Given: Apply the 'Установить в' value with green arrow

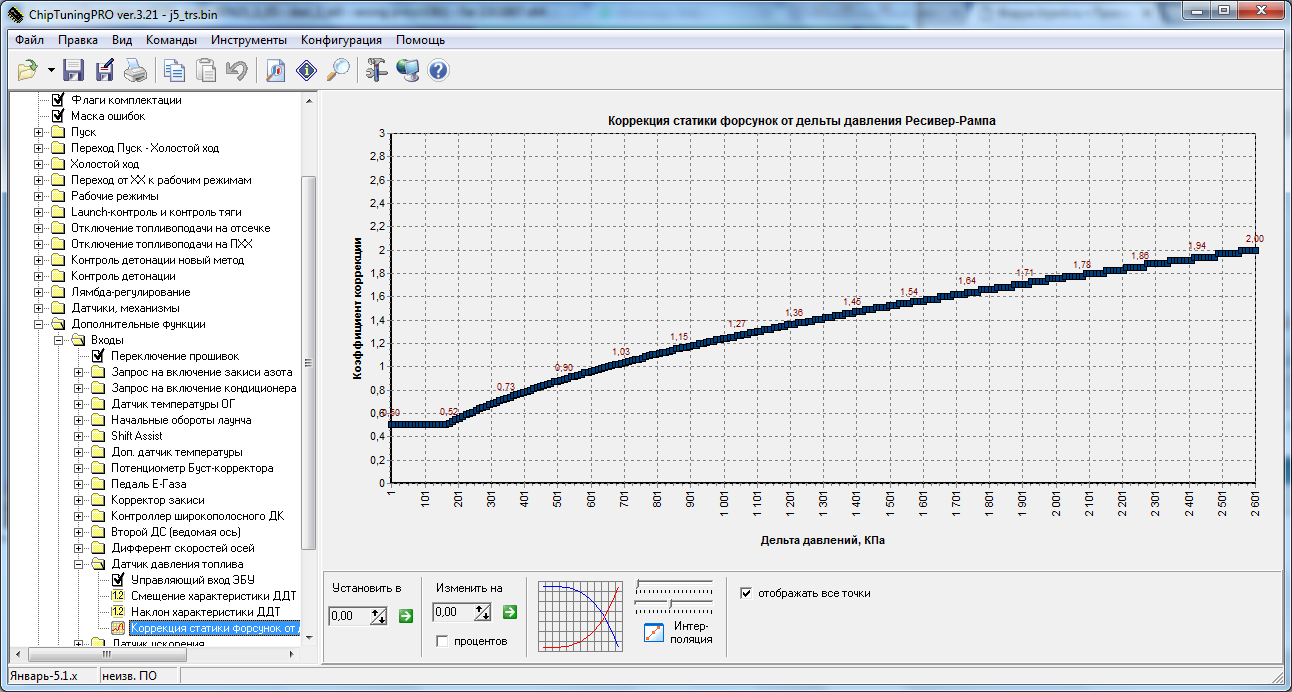Looking at the screenshot, I should coord(405,615).
